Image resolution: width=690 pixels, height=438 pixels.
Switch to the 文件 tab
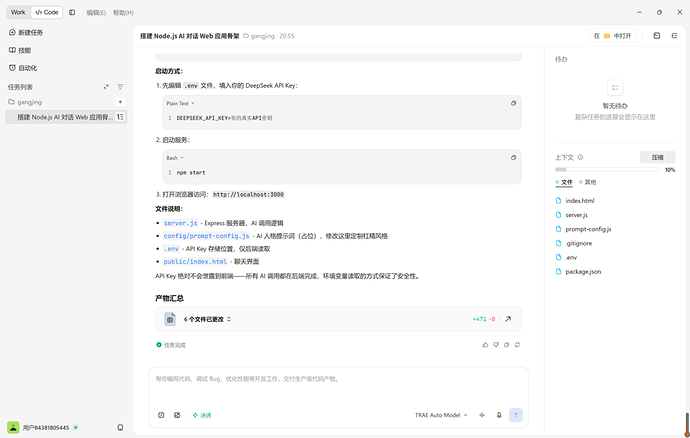click(x=564, y=182)
